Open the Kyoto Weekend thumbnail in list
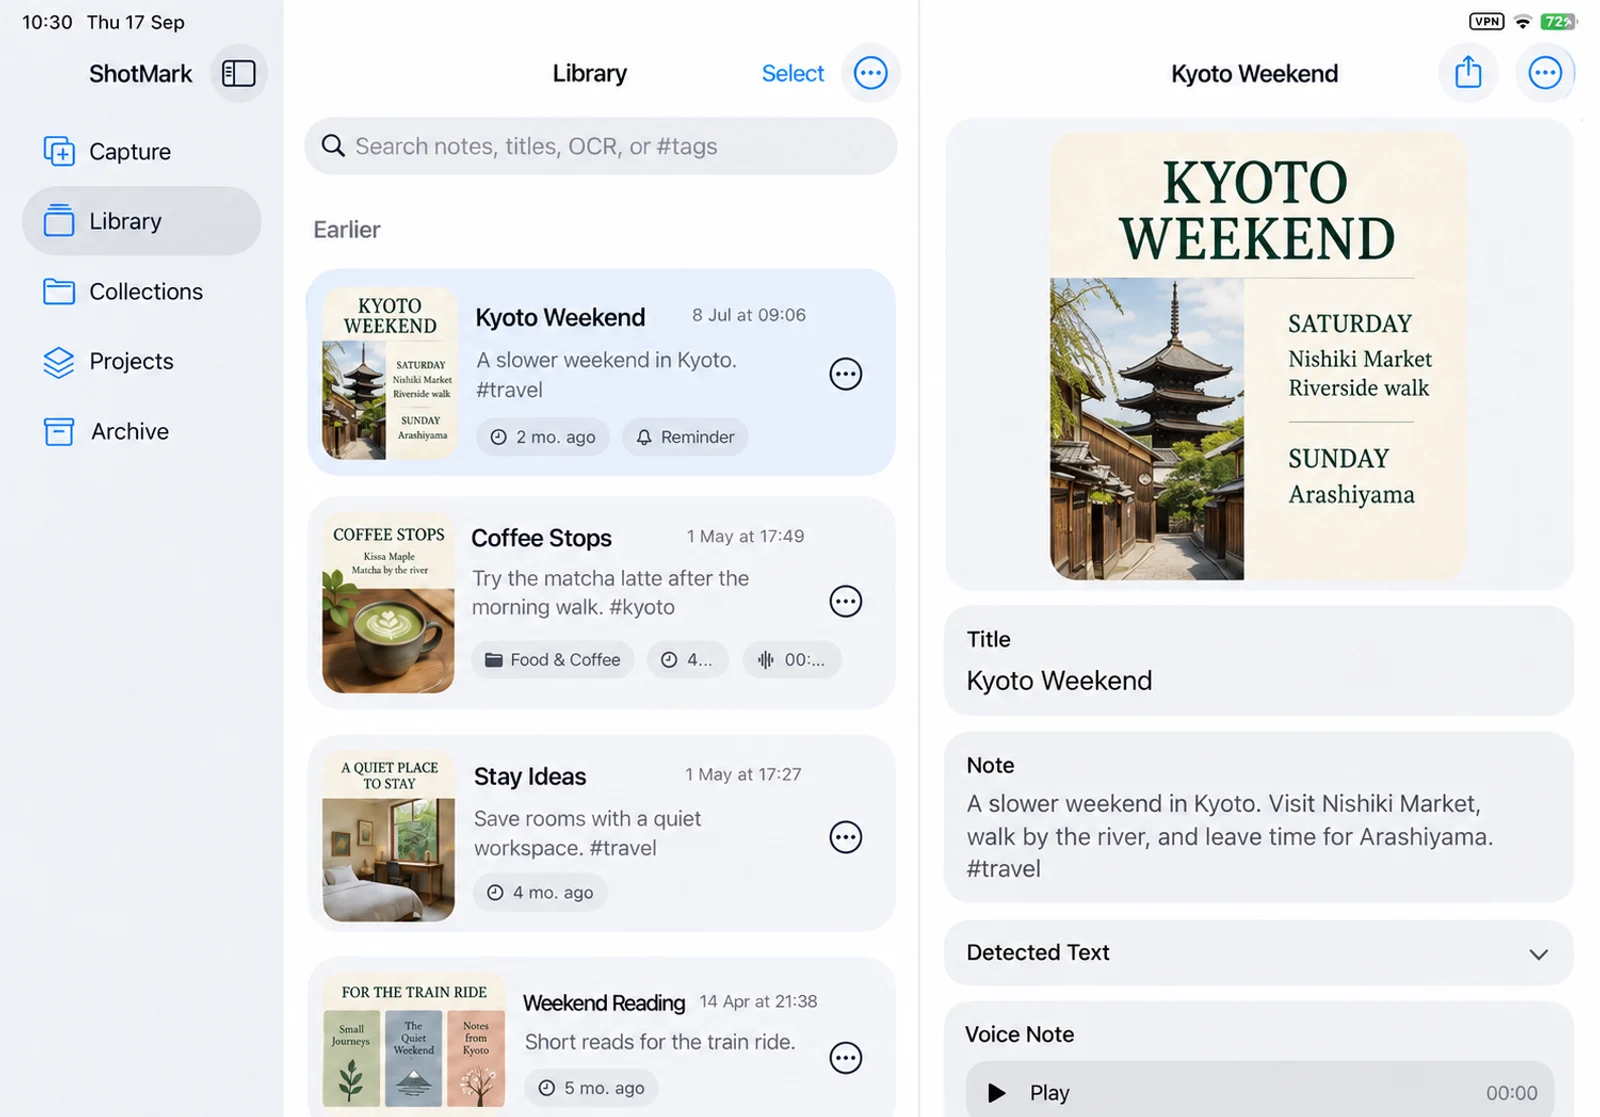Viewport: 1600px width, 1117px height. coord(390,374)
